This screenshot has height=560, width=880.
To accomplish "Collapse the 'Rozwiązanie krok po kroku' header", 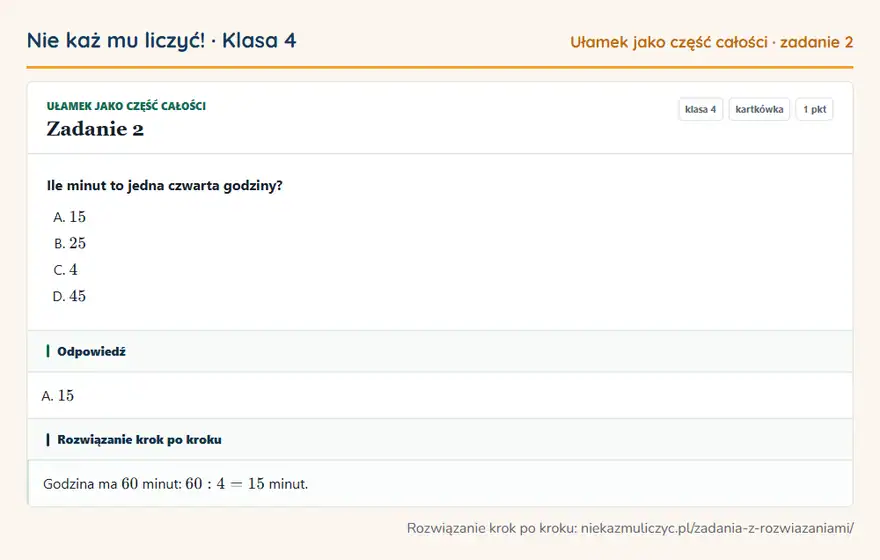I will click(x=440, y=439).
